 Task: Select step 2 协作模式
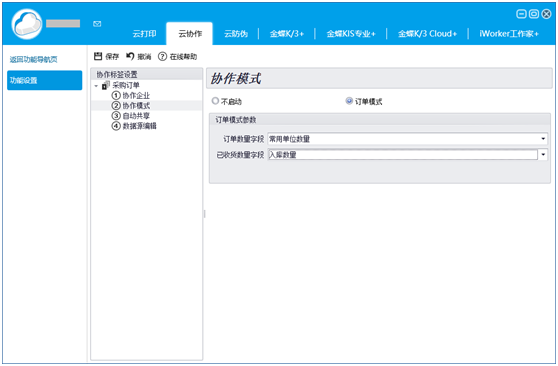coord(131,106)
